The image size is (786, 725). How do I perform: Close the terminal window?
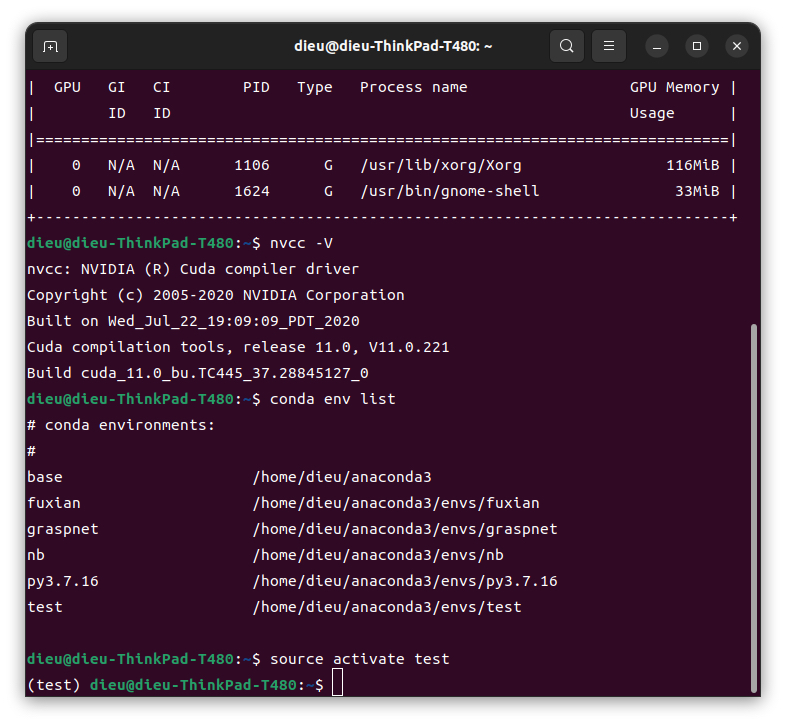pyautogui.click(x=736, y=47)
